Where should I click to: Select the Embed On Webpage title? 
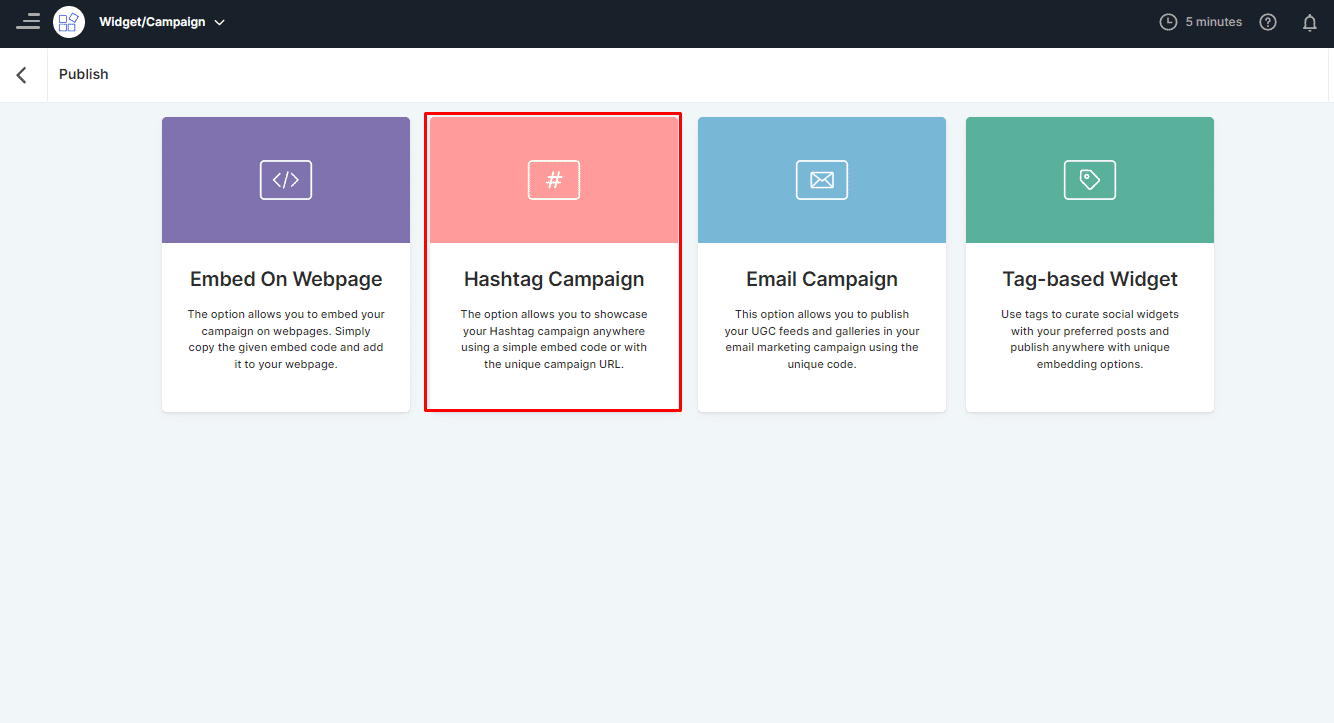(286, 279)
